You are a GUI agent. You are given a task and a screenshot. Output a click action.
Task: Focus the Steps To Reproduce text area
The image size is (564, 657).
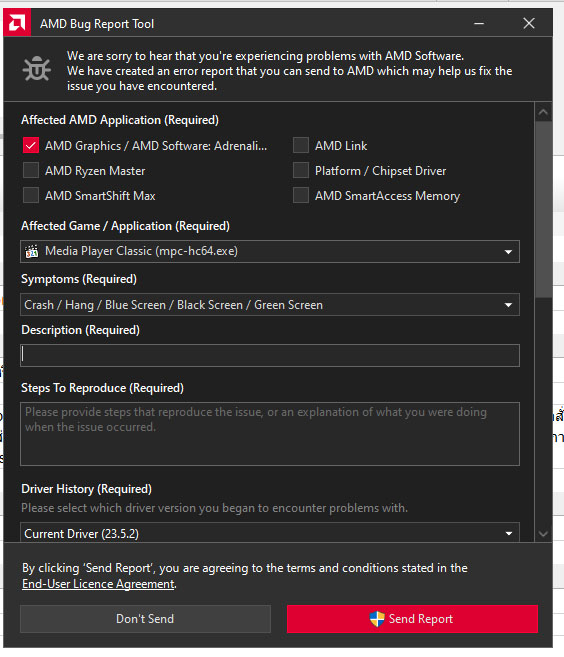tap(270, 434)
